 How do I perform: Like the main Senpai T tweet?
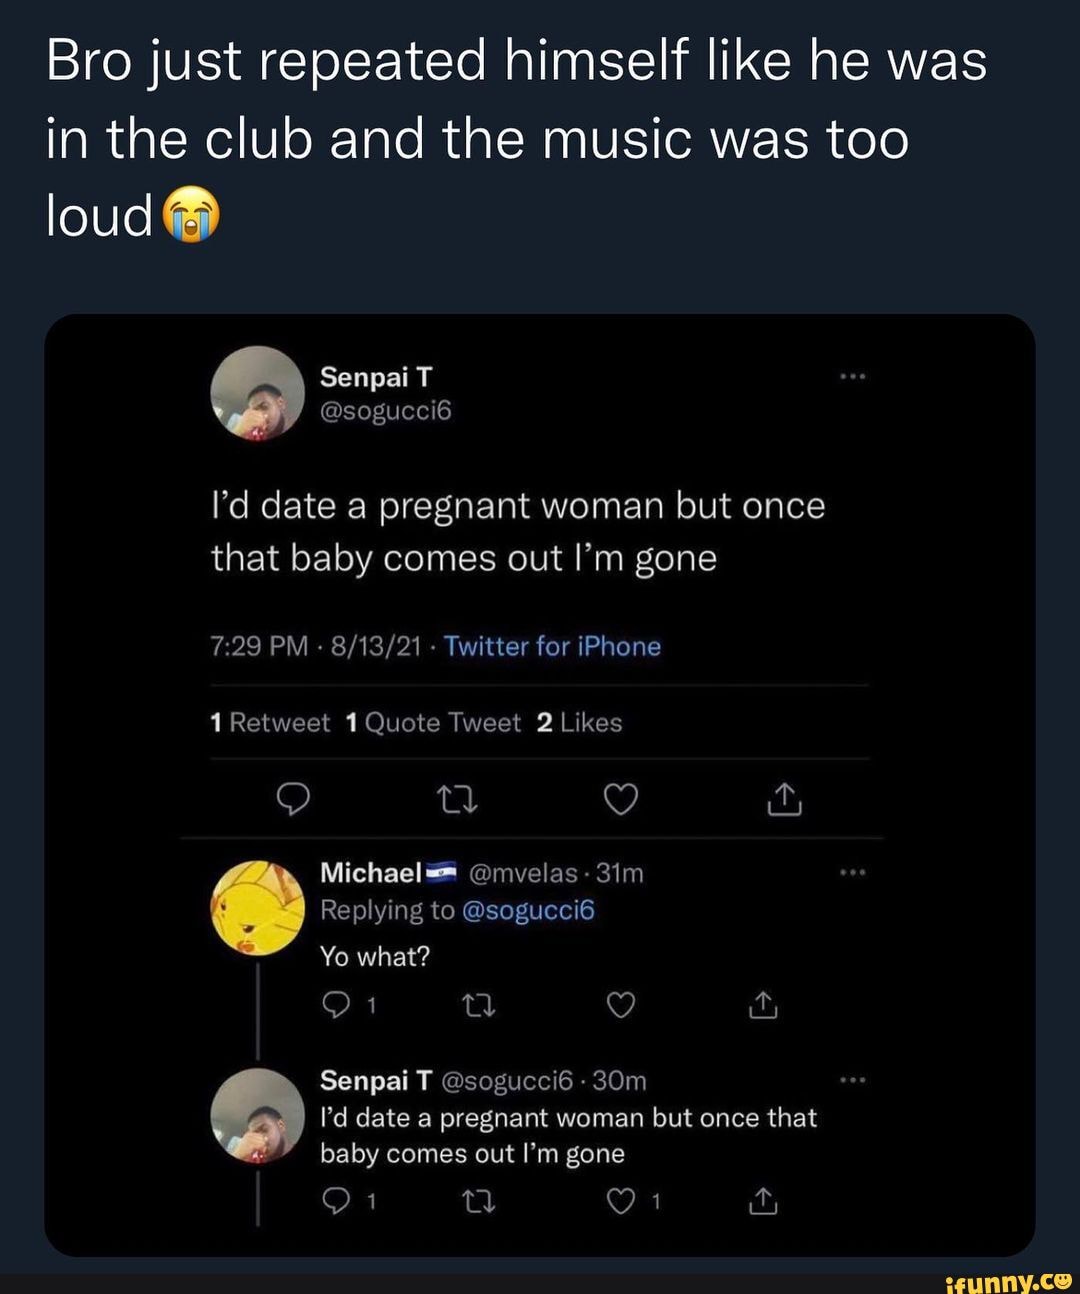tap(621, 800)
